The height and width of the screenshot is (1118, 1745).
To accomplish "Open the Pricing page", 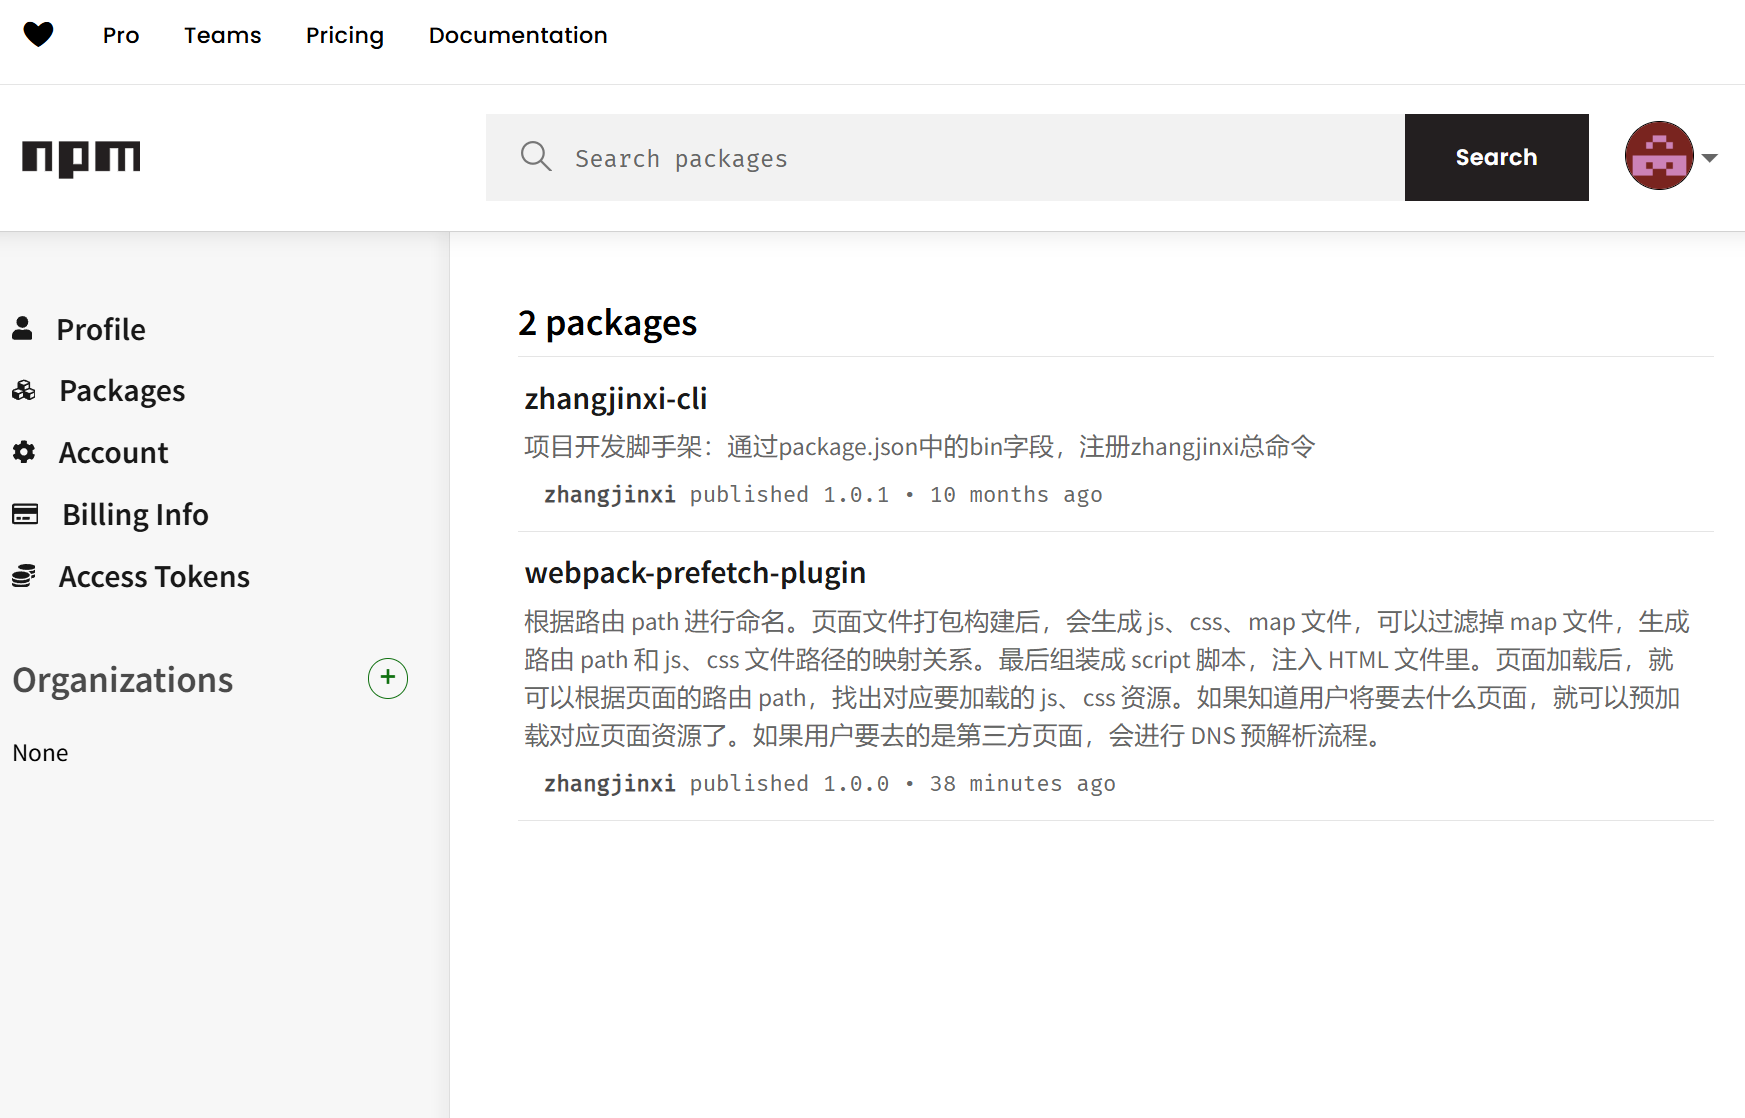I will point(345,36).
